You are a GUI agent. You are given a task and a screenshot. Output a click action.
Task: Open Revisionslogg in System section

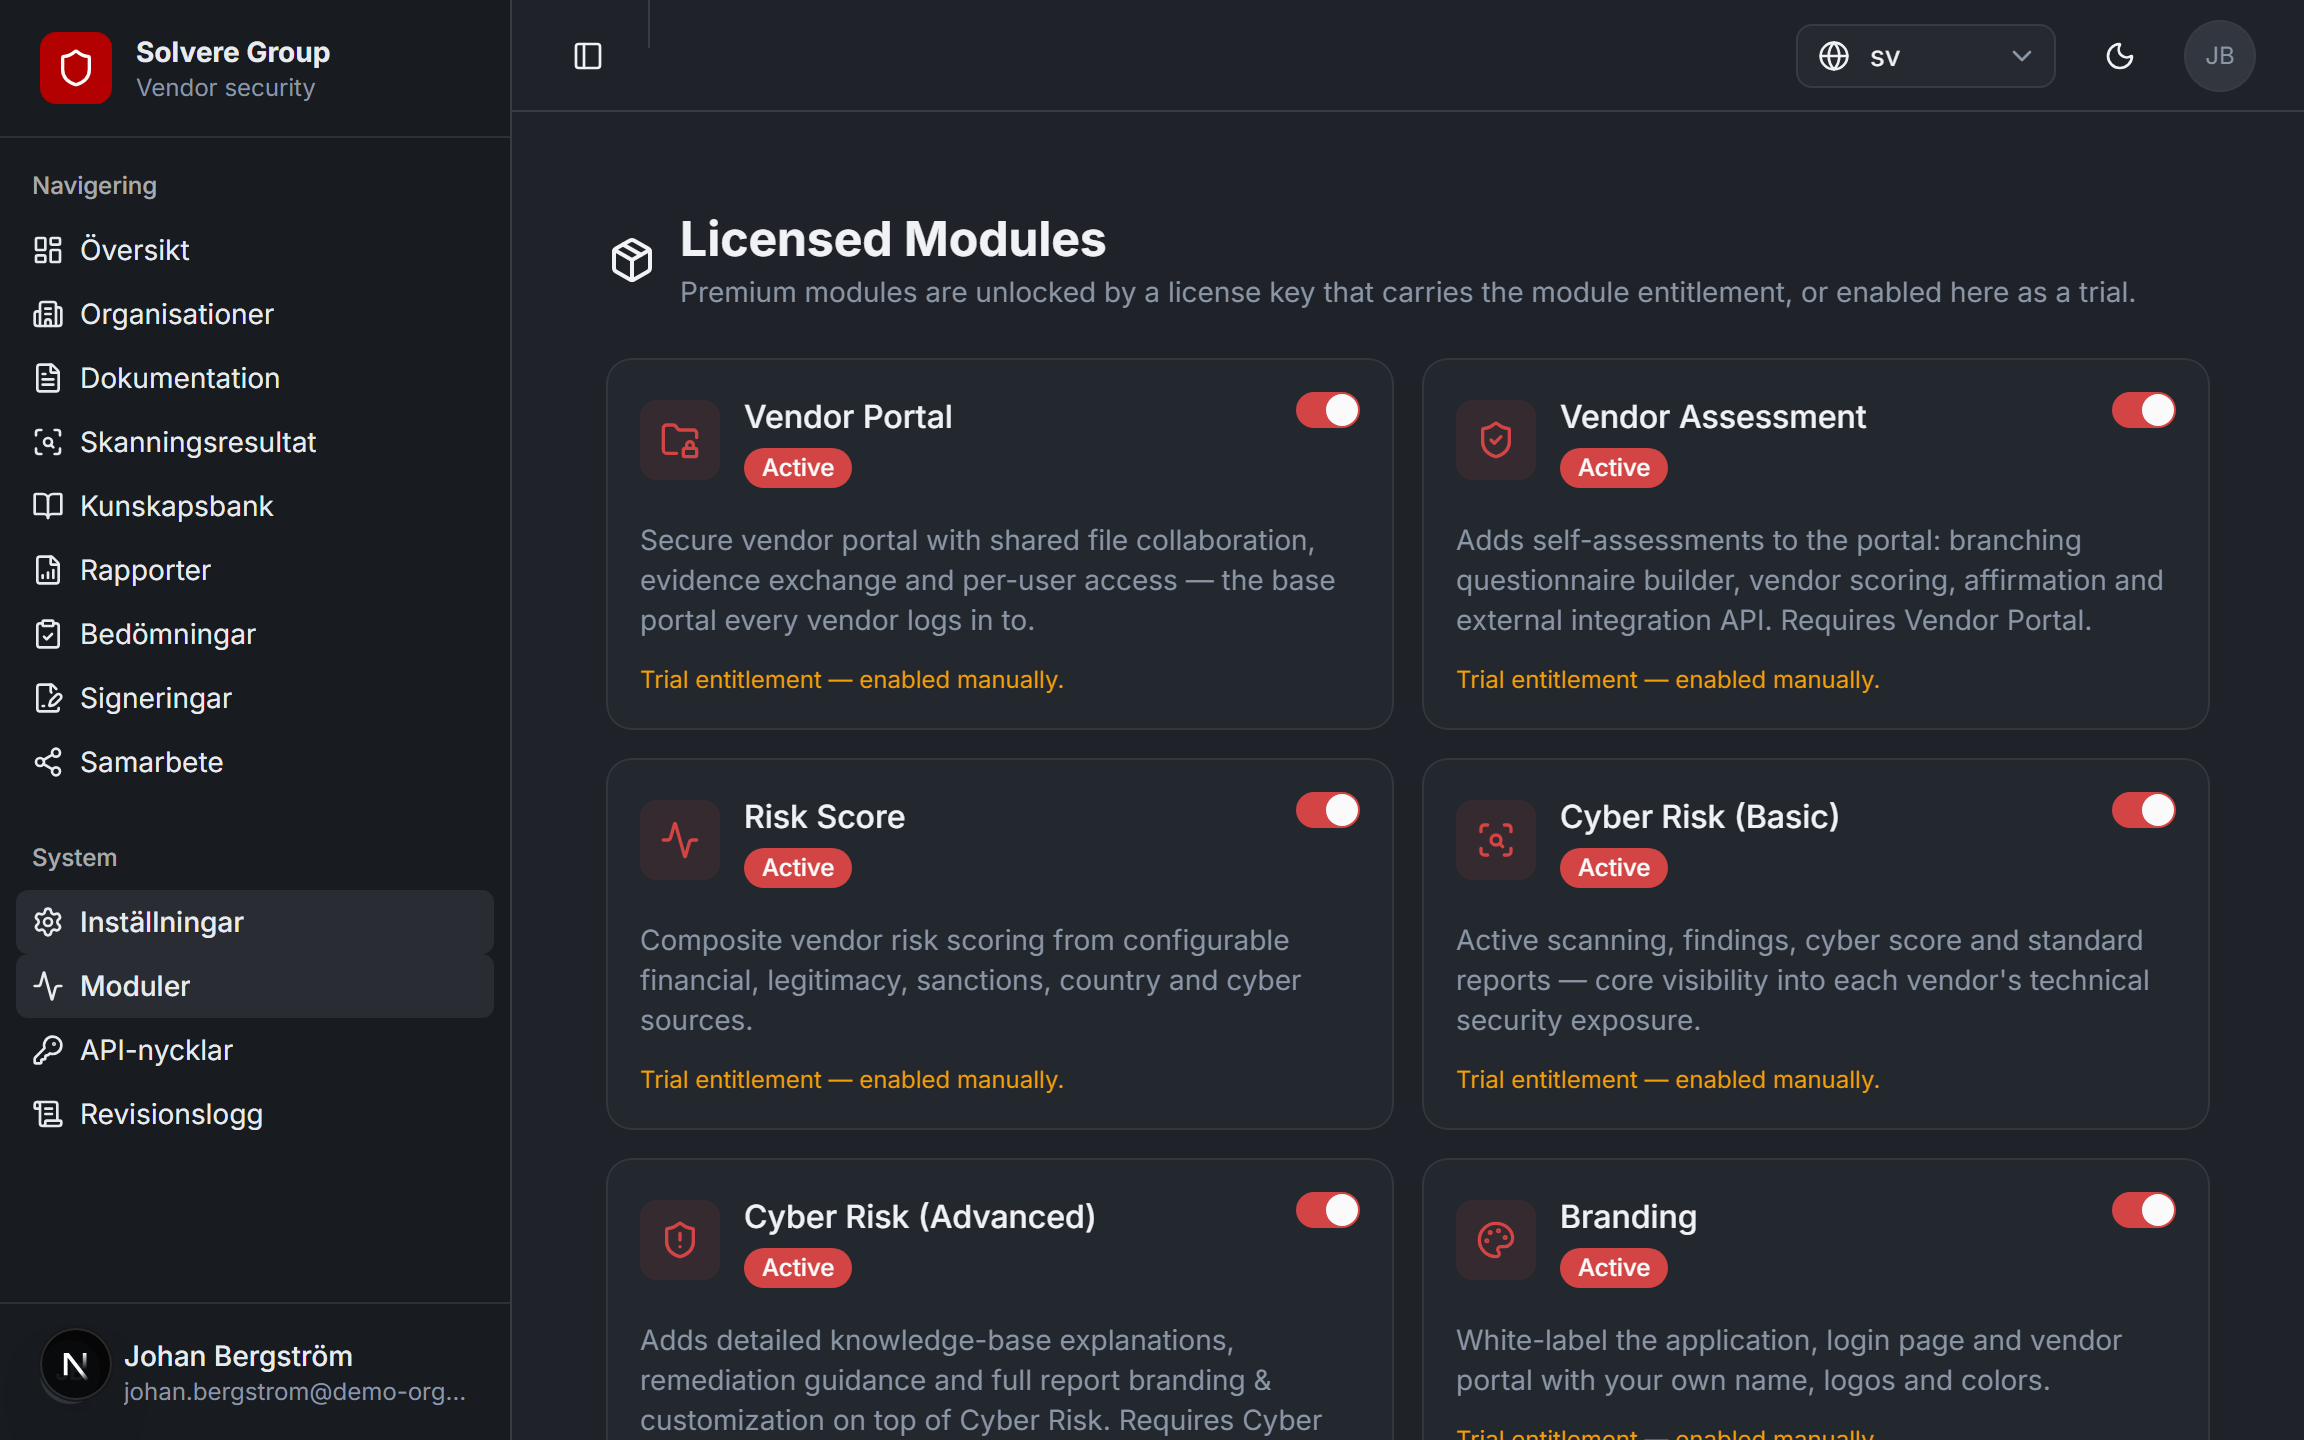255,1114
